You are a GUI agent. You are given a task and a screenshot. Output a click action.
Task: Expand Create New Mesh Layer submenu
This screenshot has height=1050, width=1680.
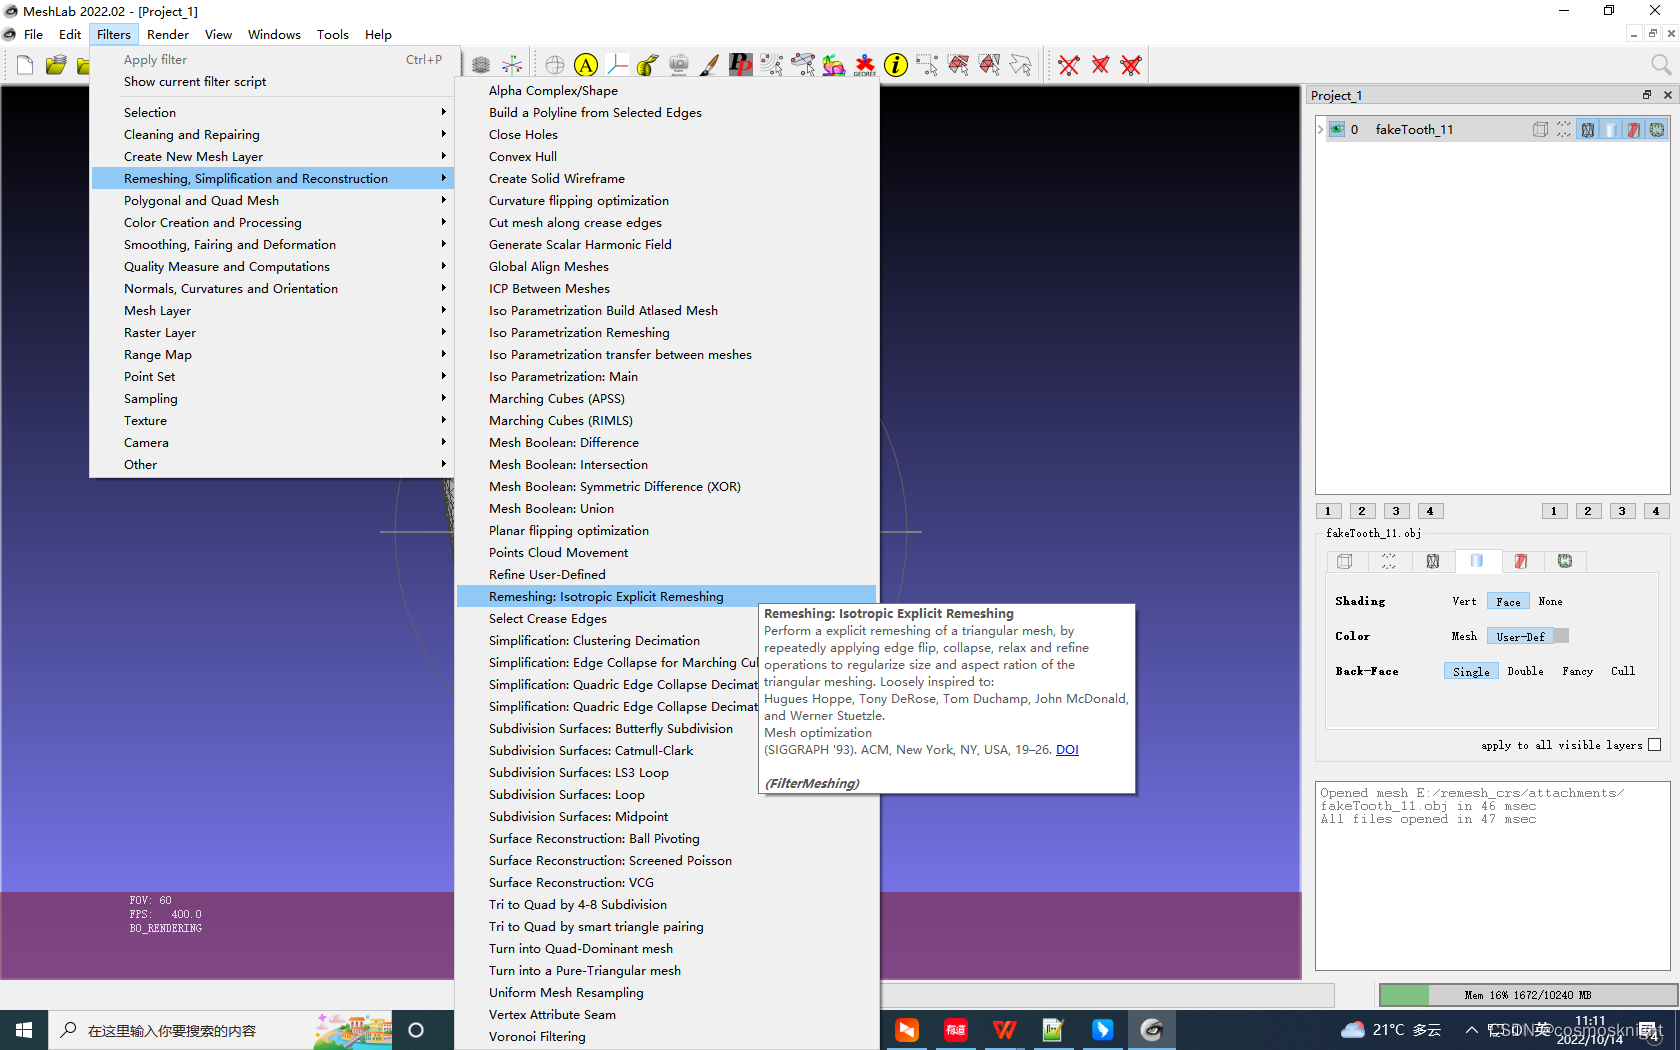click(x=272, y=156)
